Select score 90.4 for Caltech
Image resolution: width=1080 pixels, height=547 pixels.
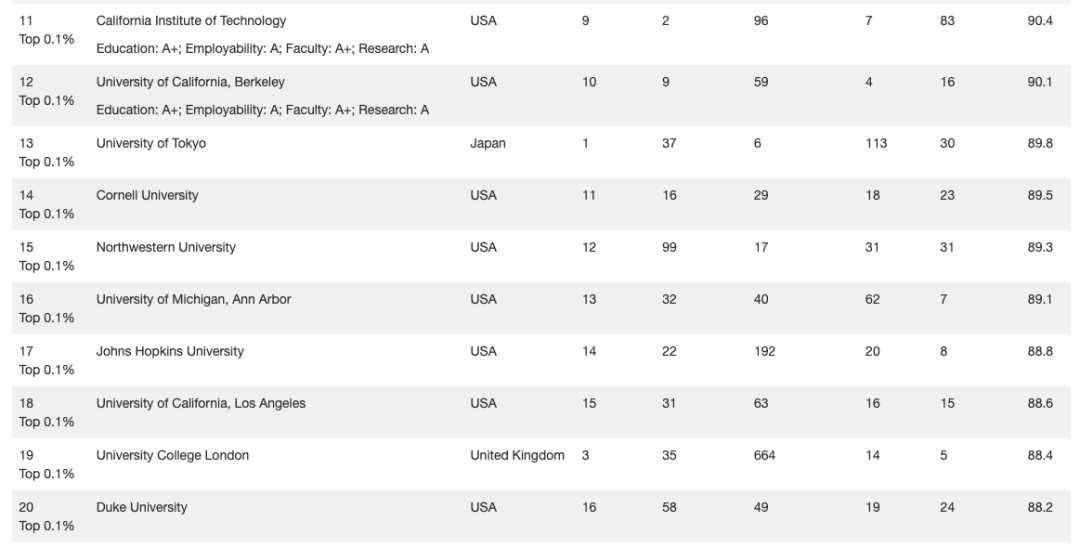[x=1039, y=21]
